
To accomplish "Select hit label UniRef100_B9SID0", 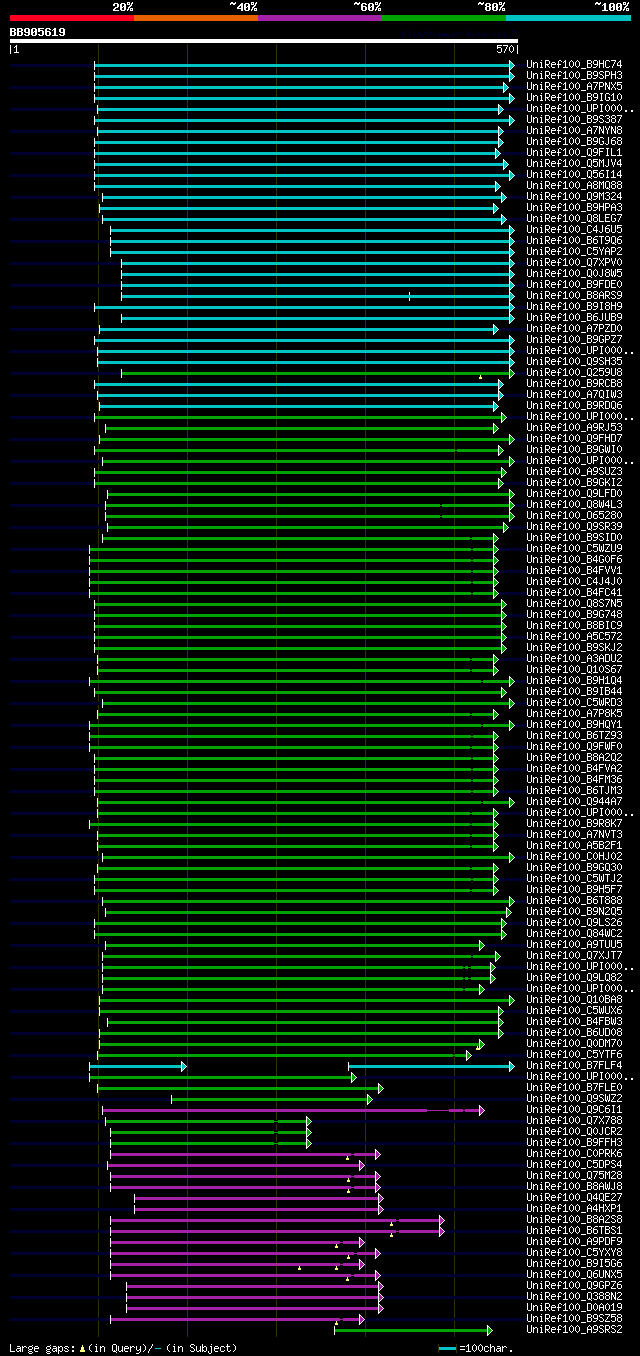I will click(574, 538).
